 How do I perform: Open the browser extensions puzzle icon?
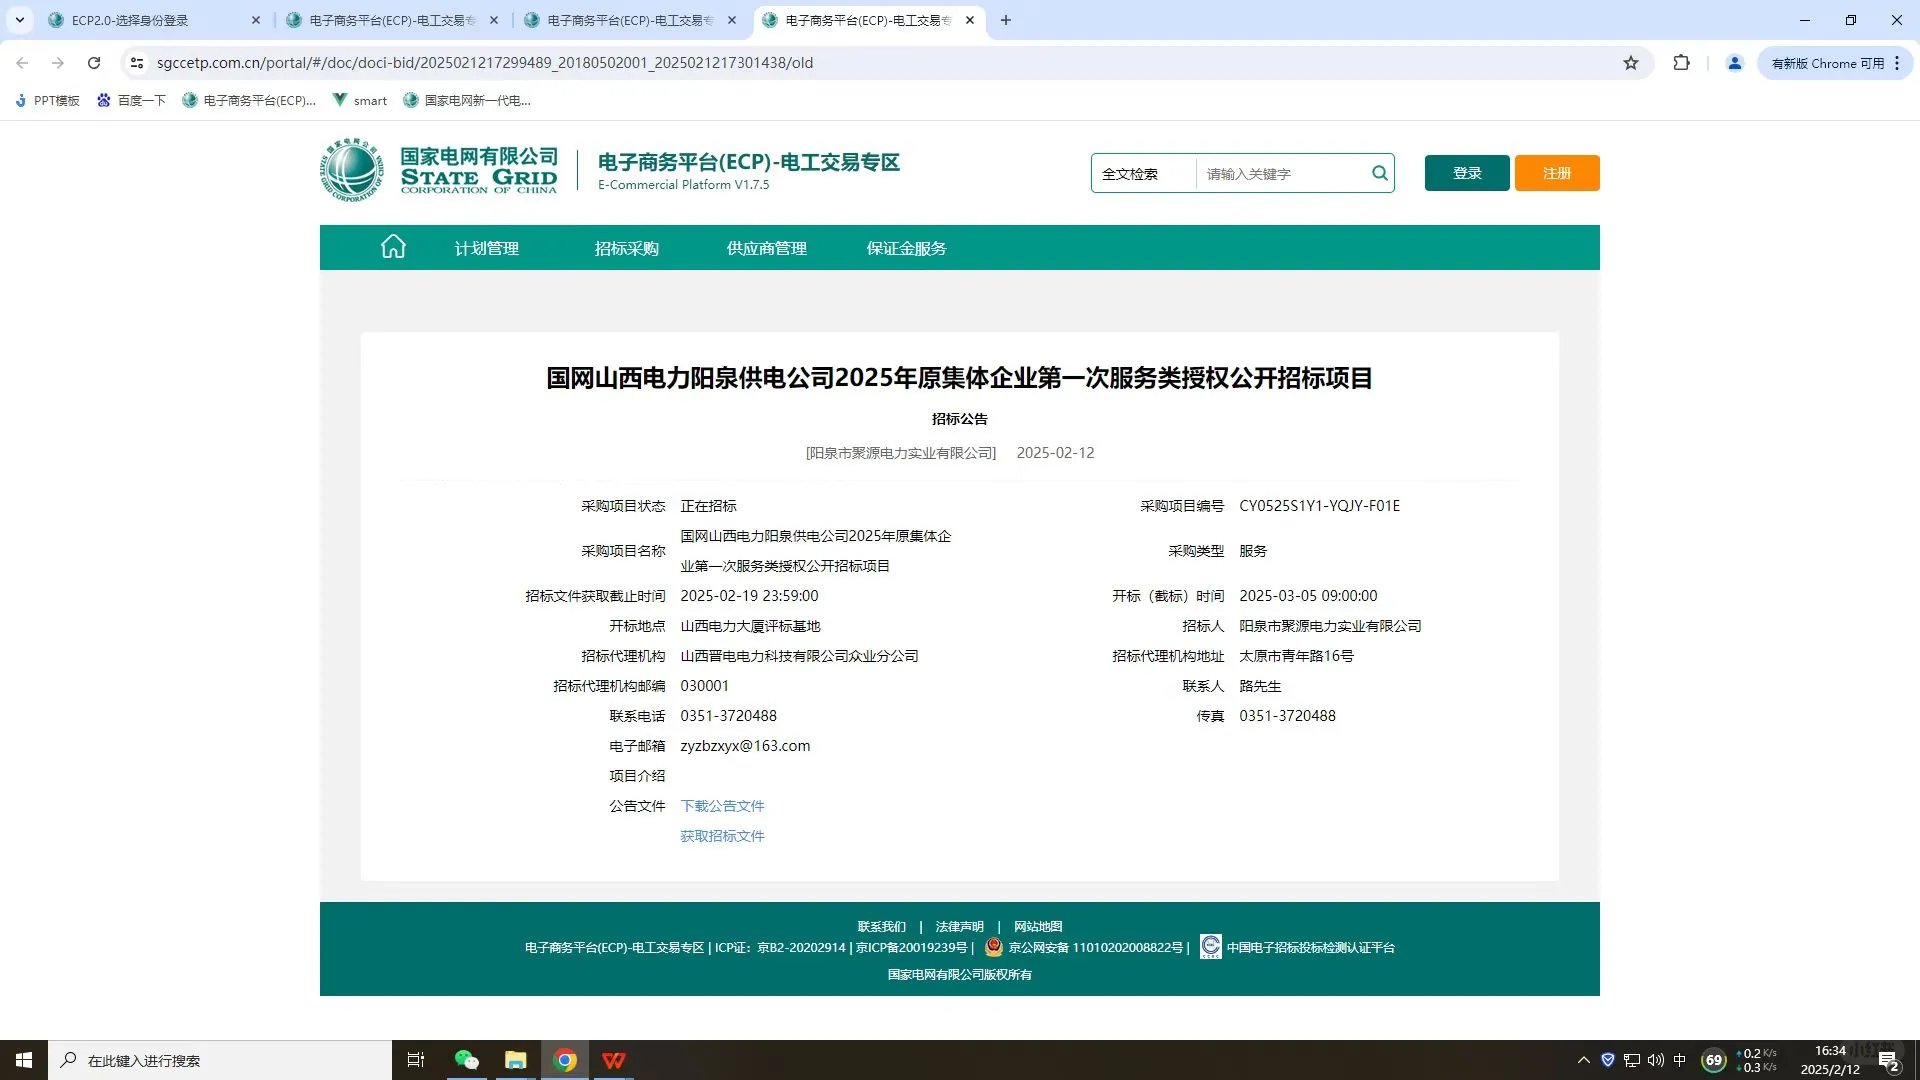coord(1682,62)
